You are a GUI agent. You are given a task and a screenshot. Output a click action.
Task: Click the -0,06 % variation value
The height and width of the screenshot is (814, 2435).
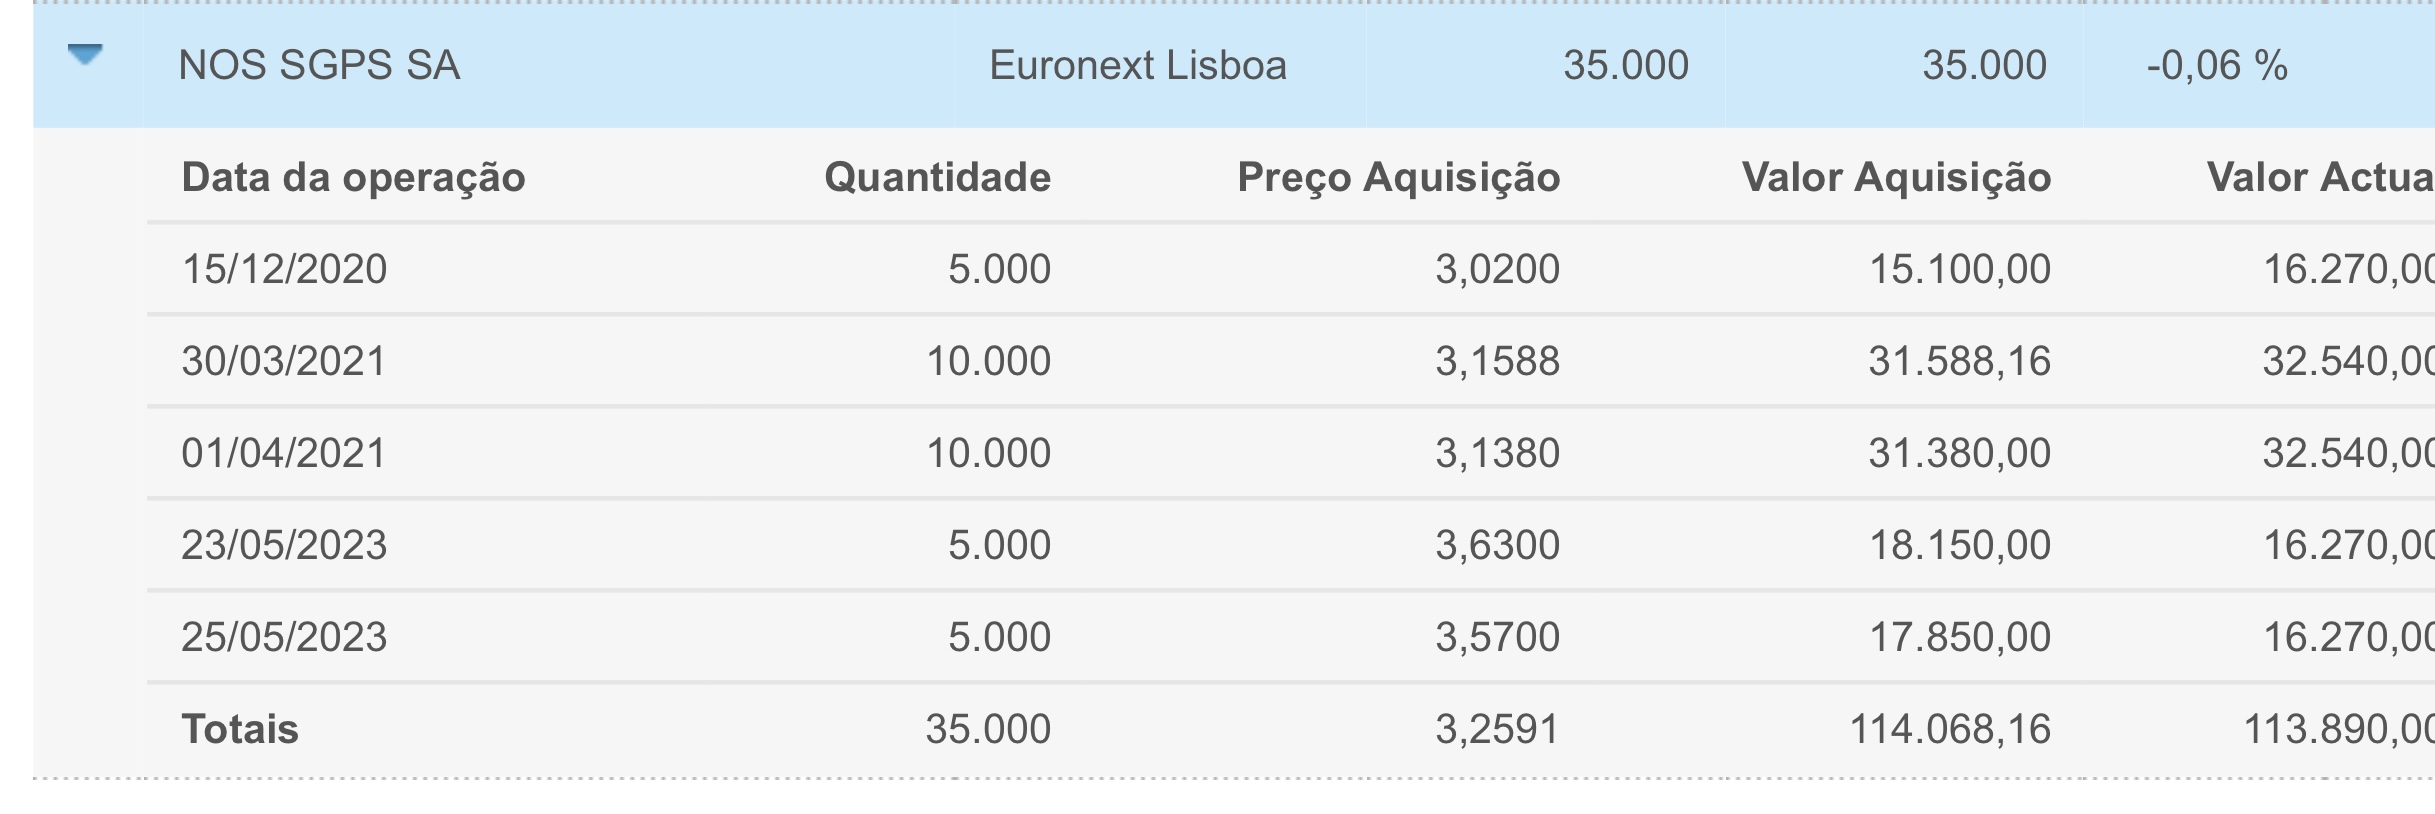click(2216, 66)
